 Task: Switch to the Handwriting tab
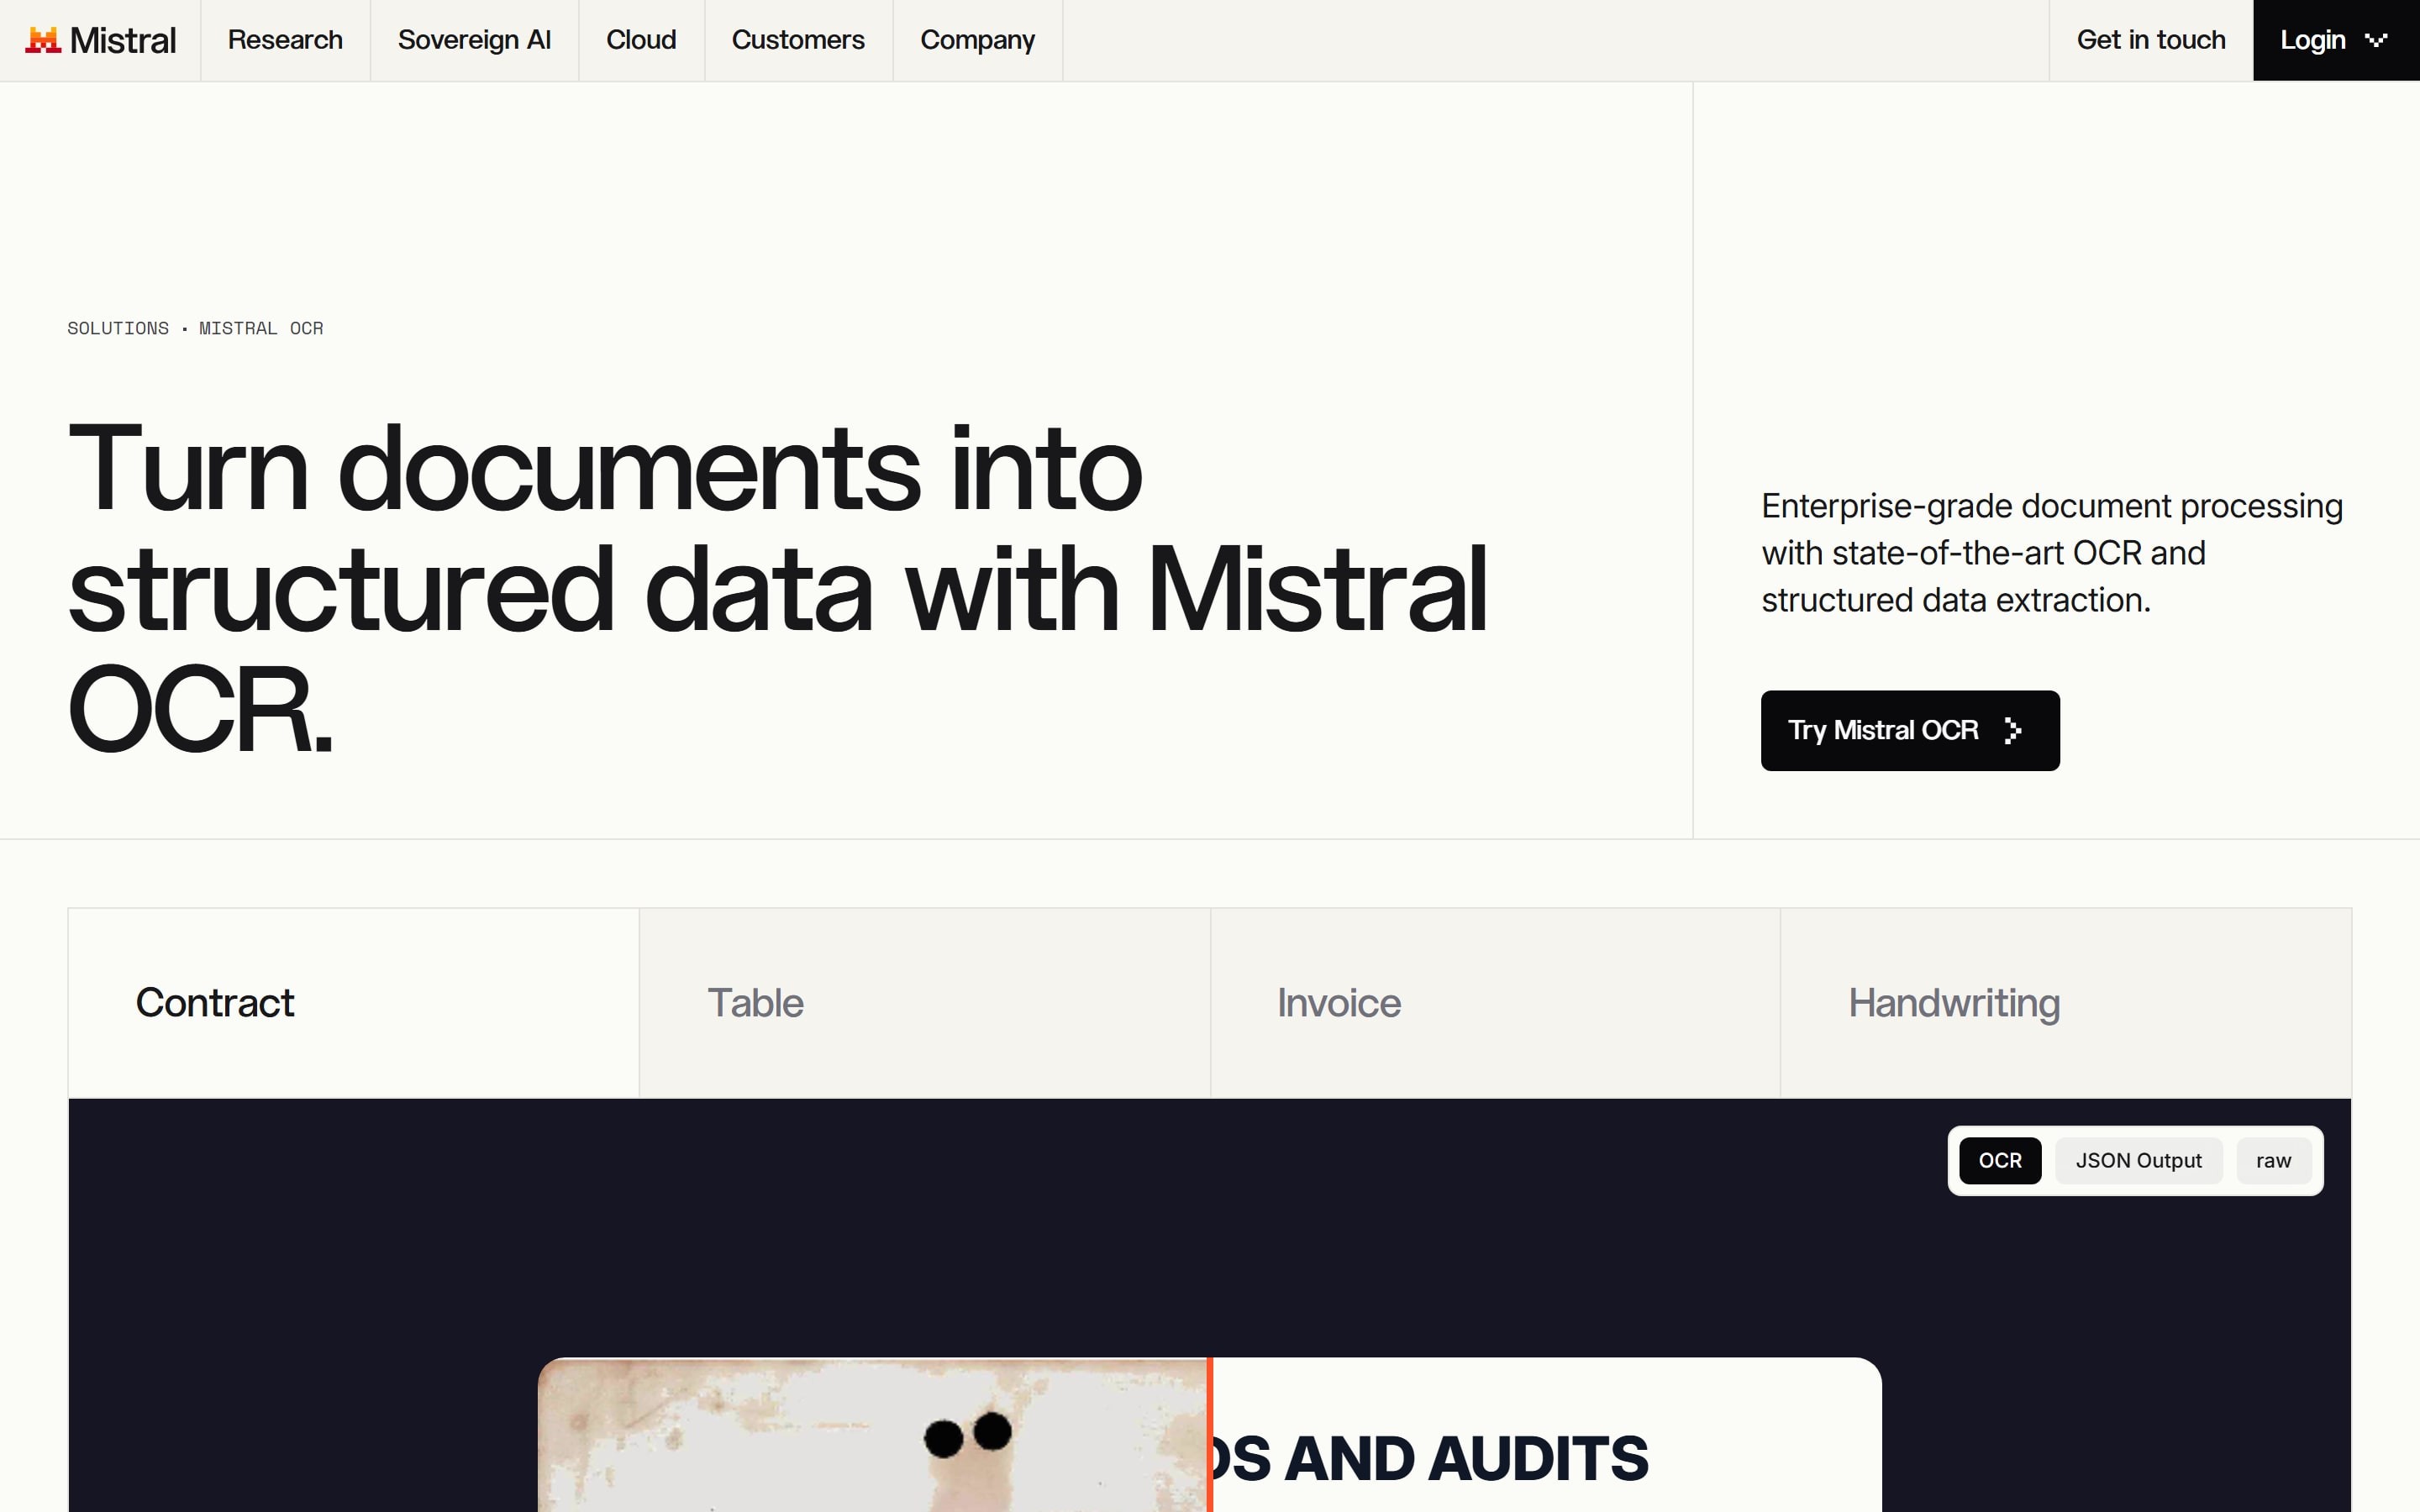(x=2066, y=1003)
